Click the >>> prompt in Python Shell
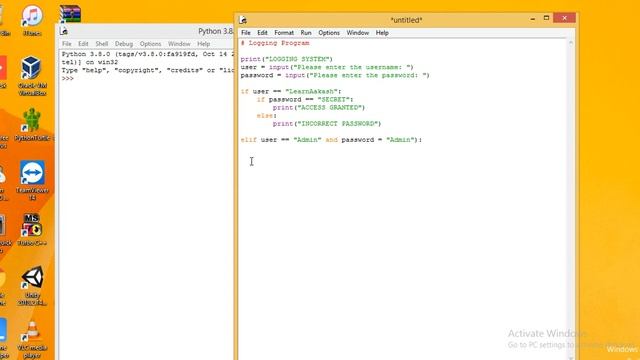Screen dimensions: 640x360 coord(68,78)
